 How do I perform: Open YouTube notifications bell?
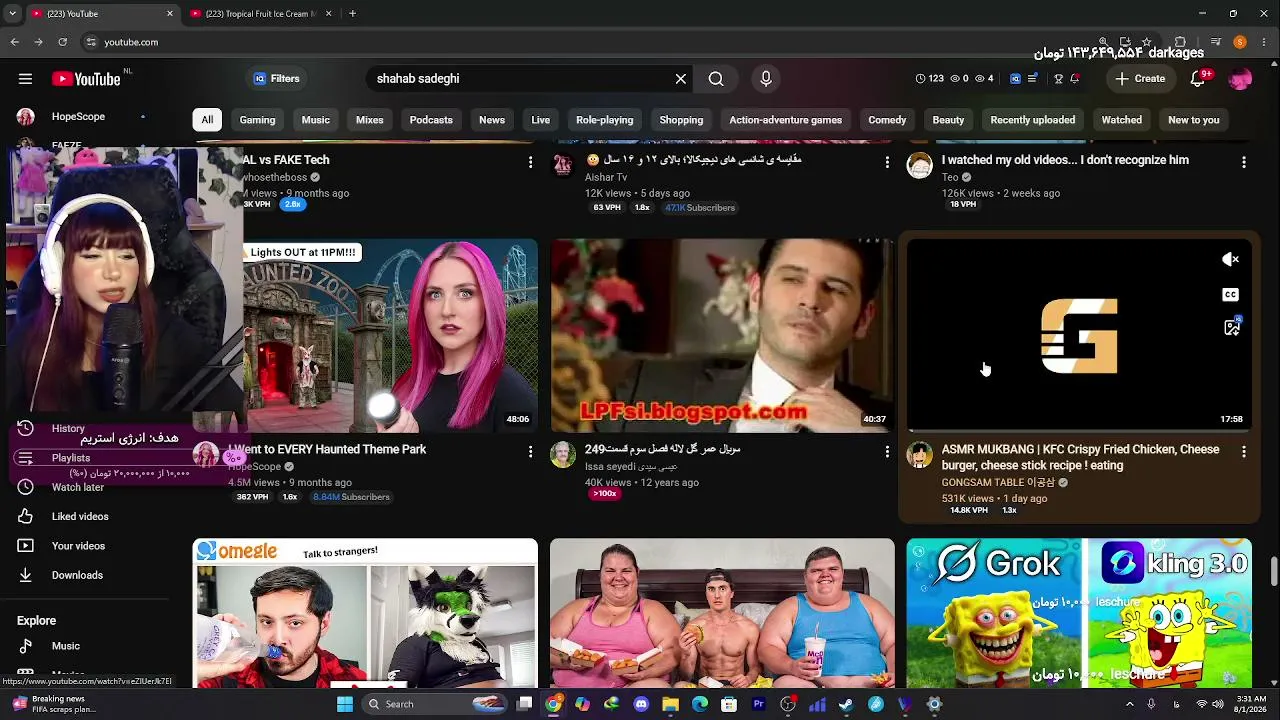click(1197, 79)
